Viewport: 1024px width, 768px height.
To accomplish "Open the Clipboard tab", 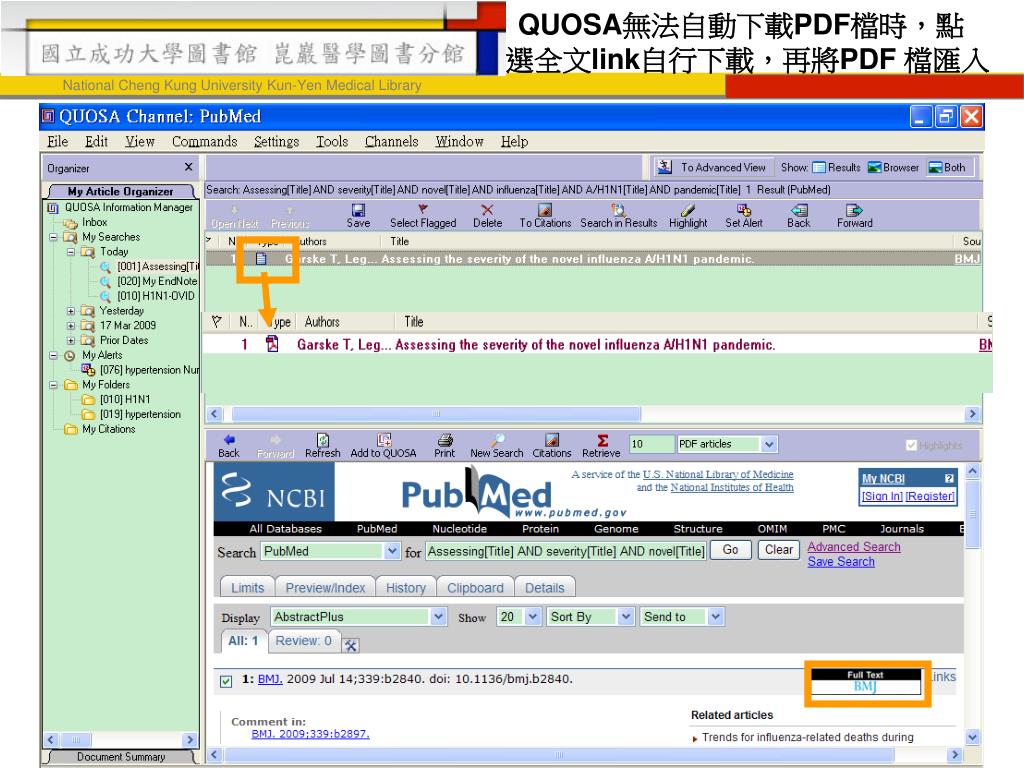I will tap(475, 588).
